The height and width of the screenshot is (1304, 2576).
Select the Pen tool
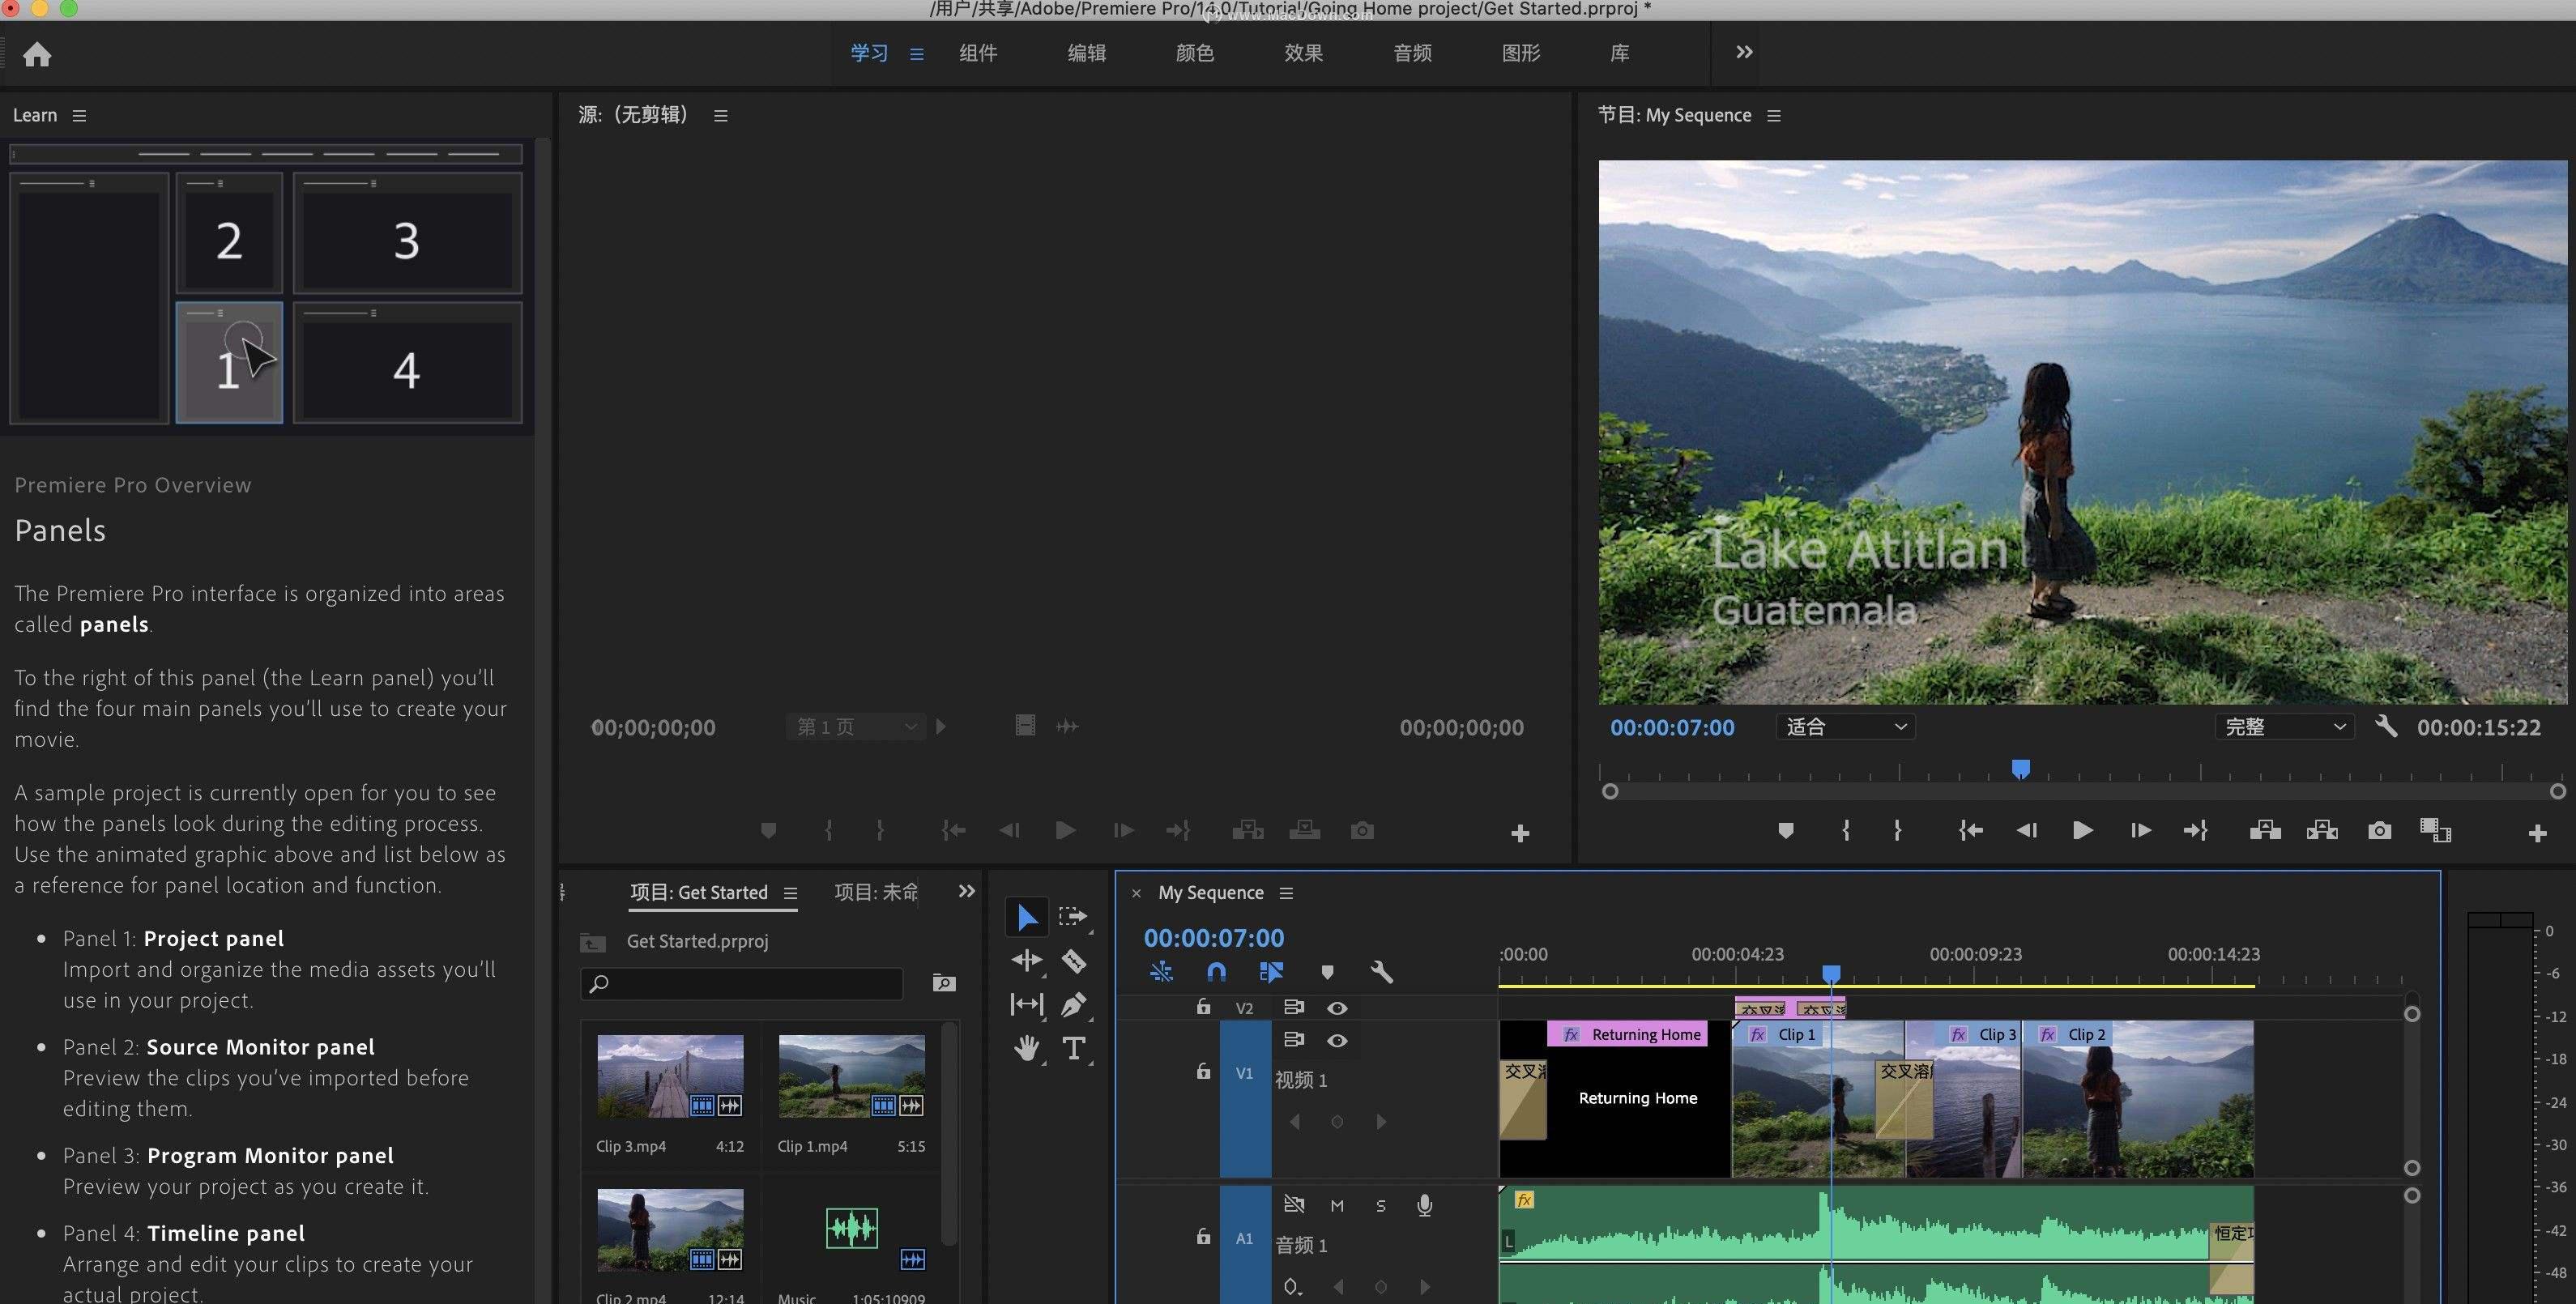(x=1074, y=1004)
